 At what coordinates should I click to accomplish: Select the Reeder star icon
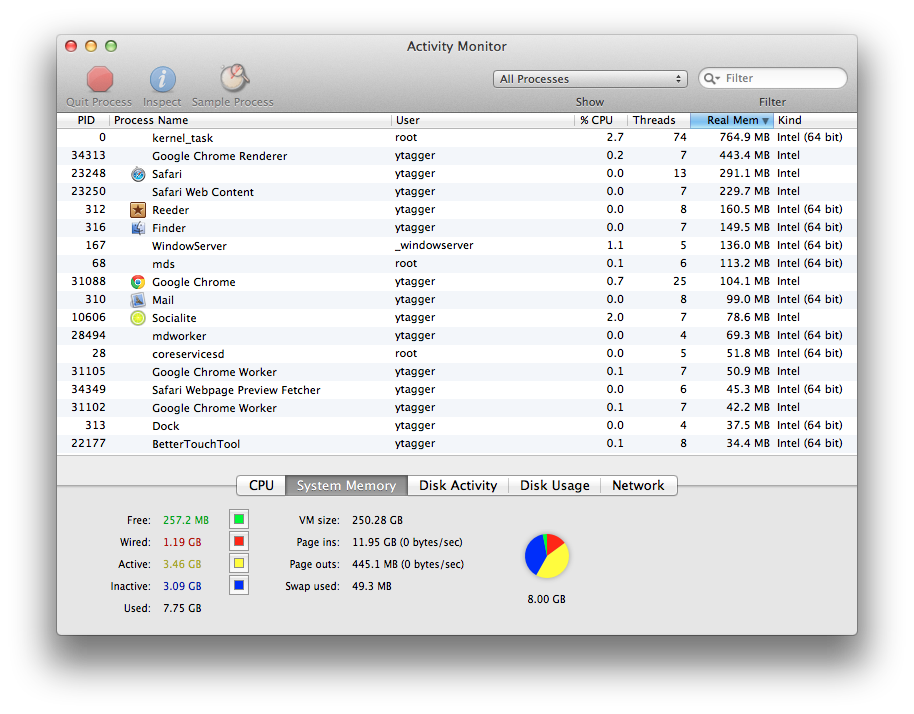tap(138, 210)
